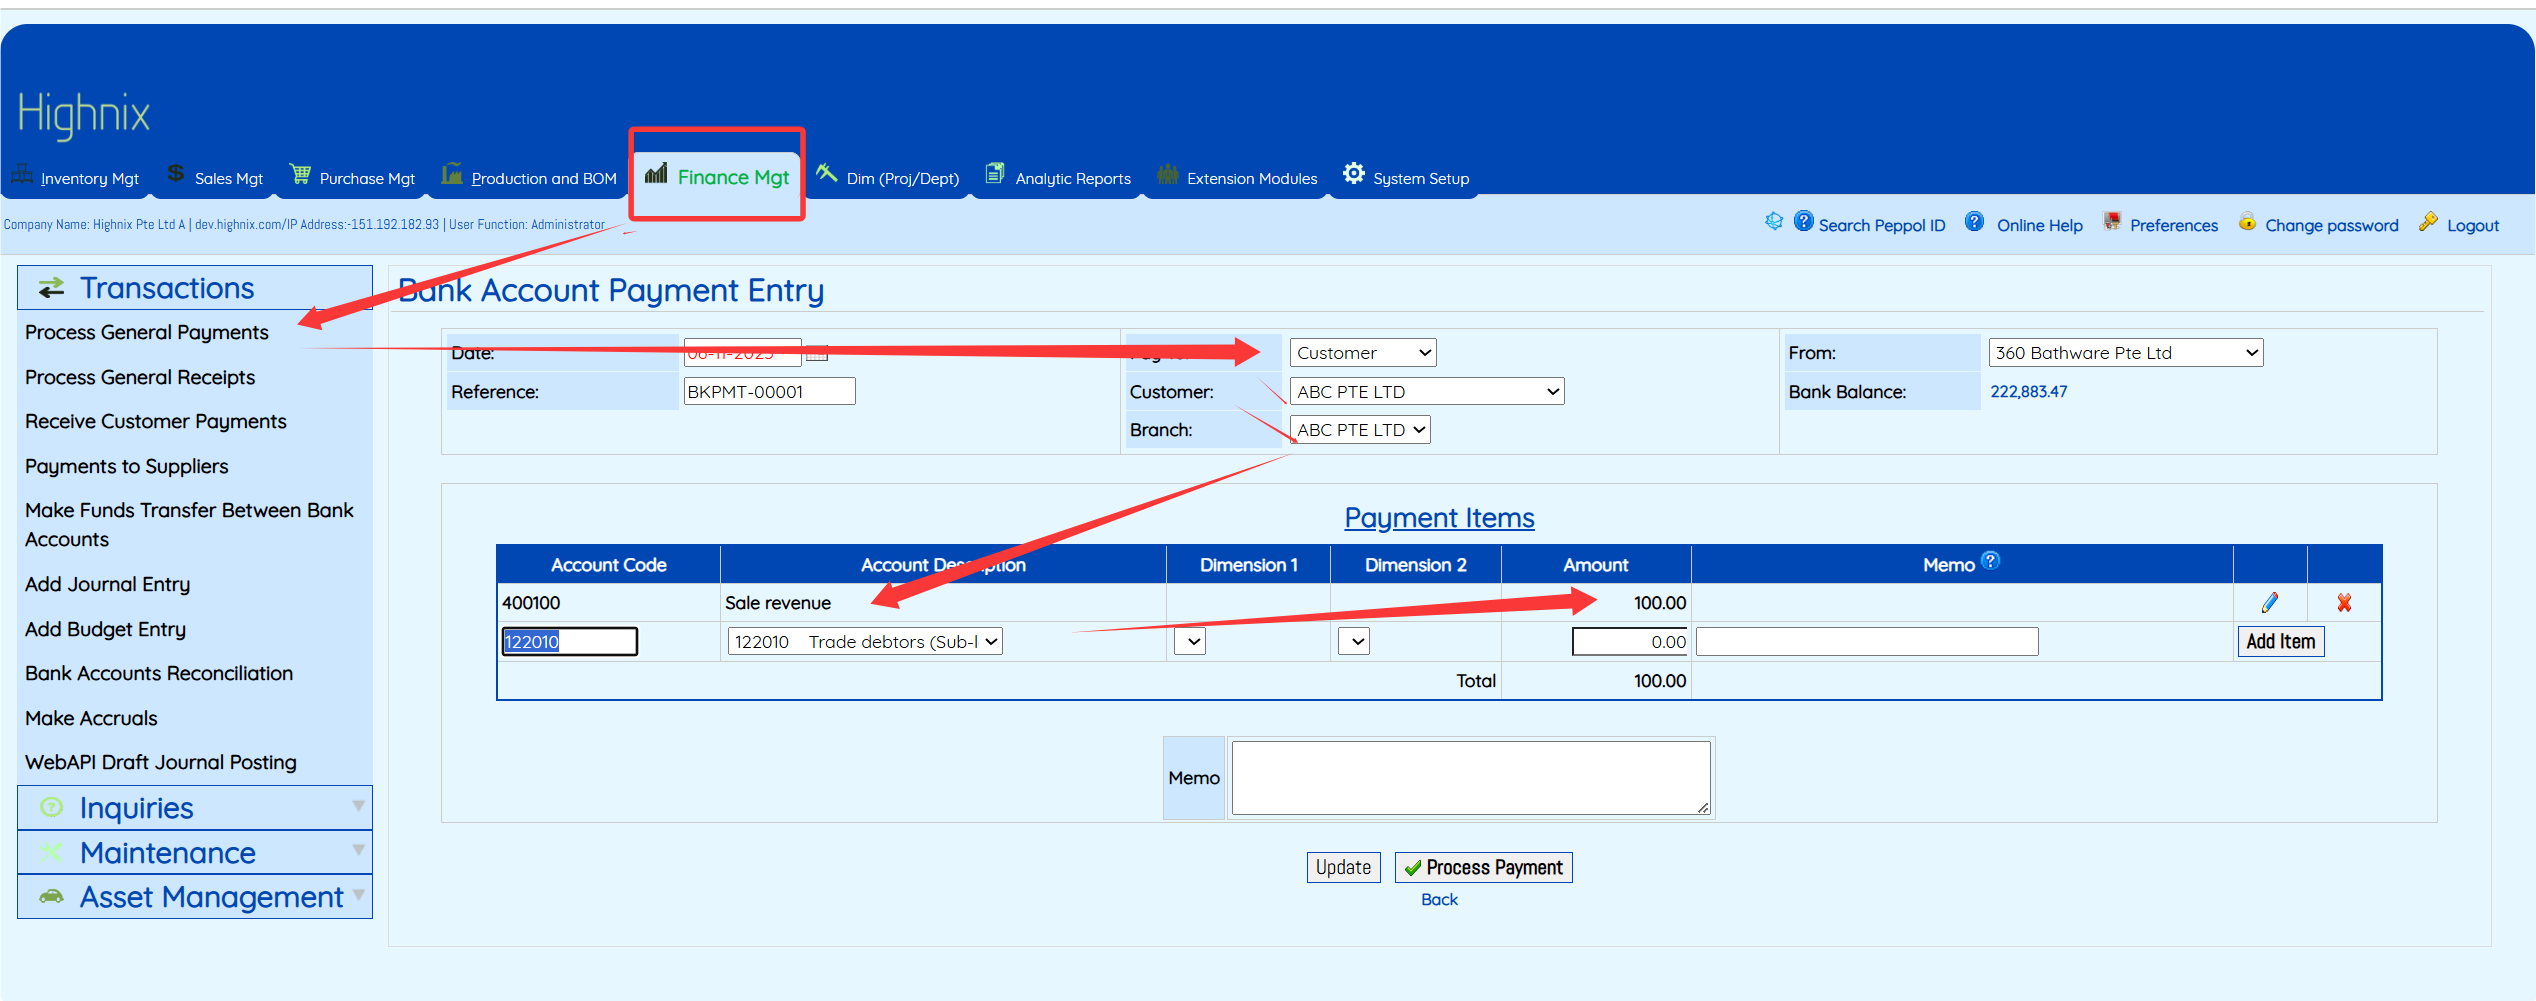
Task: Click the Add Item button
Action: point(2280,642)
